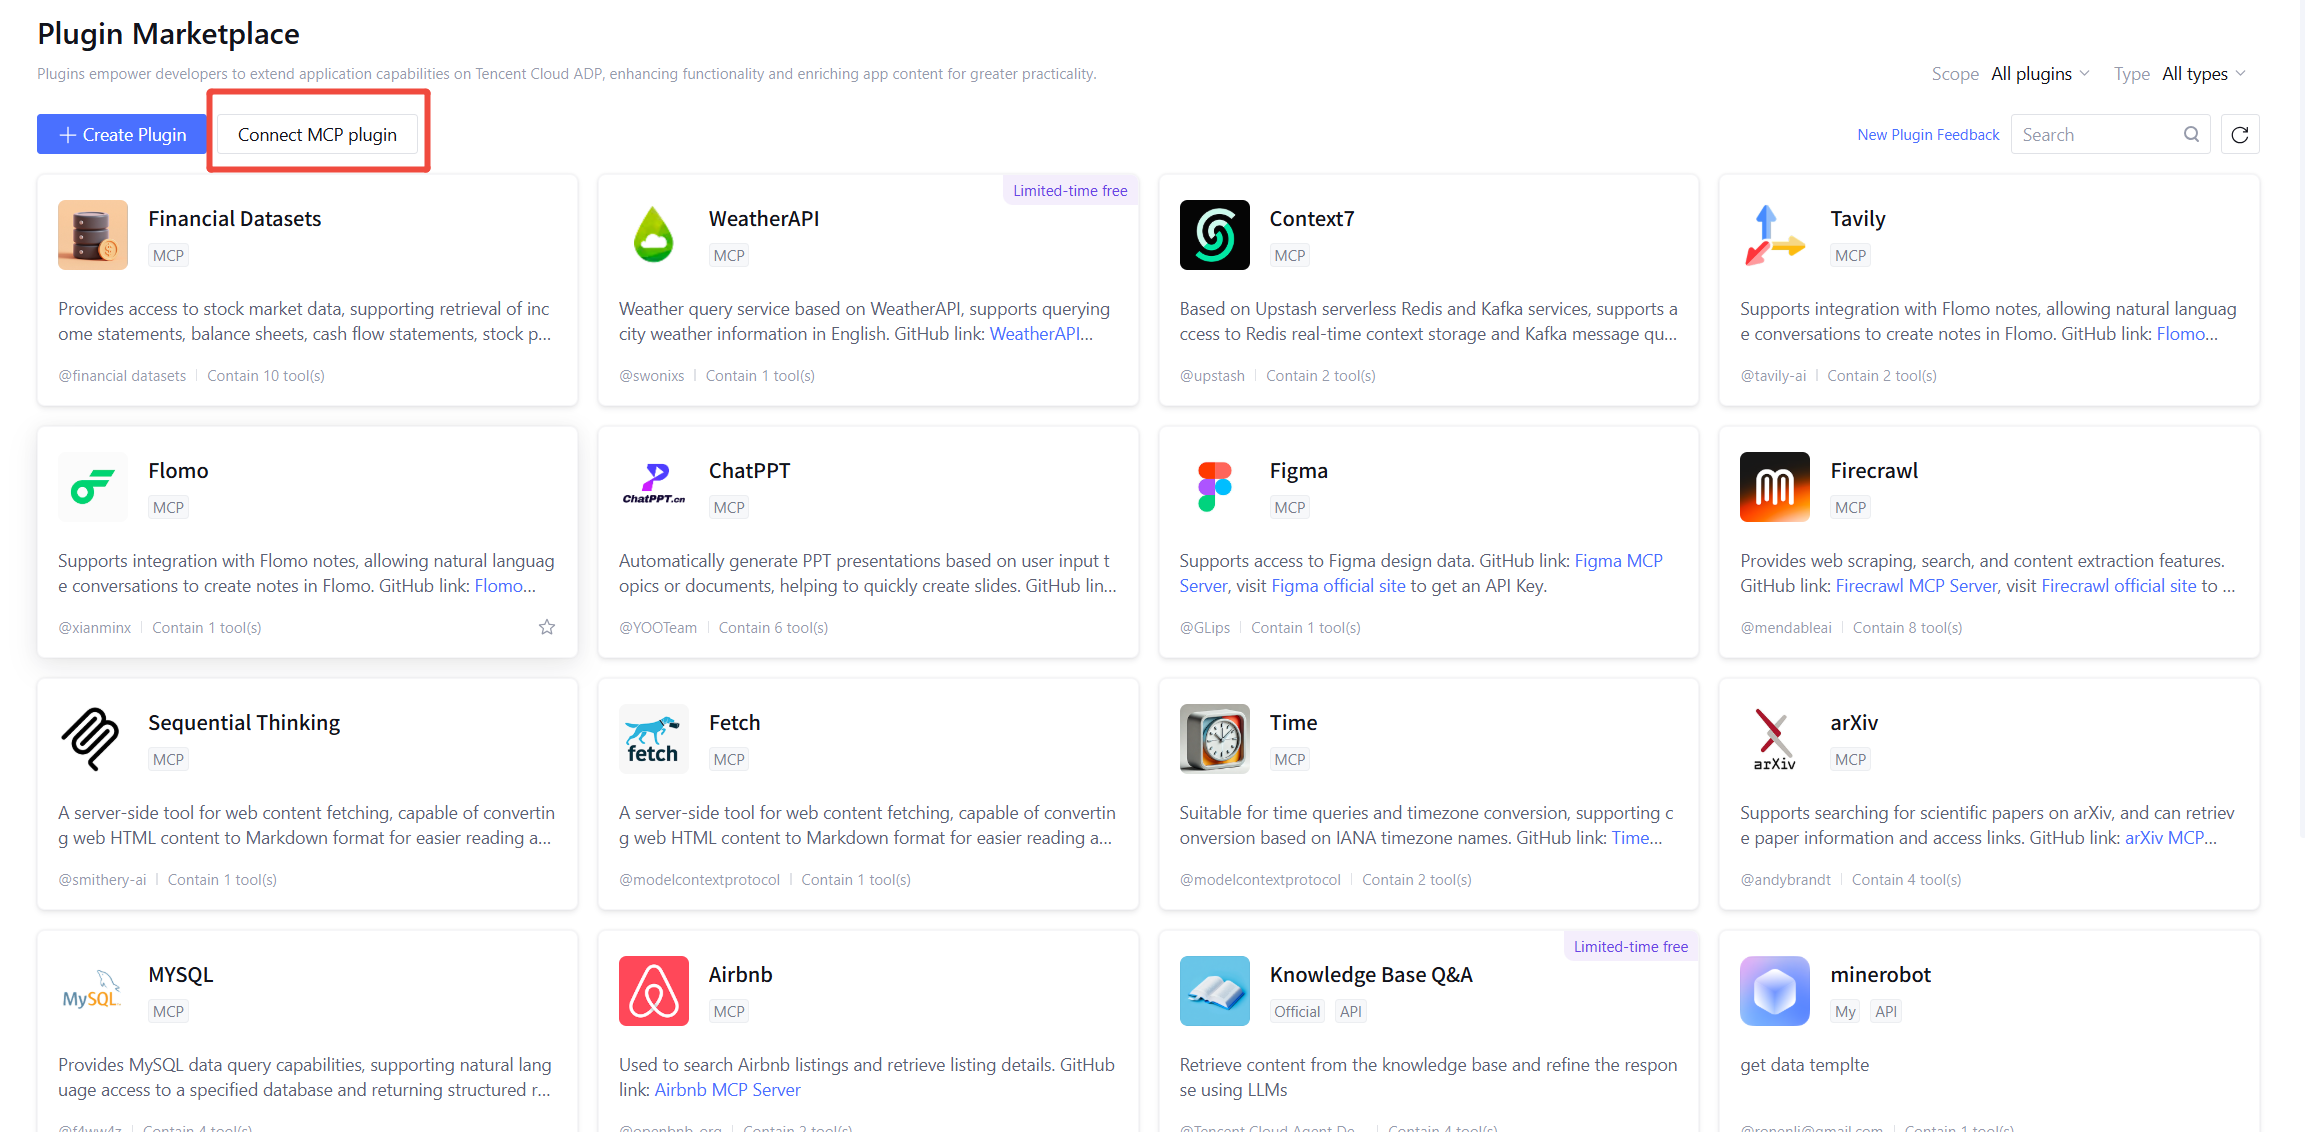Open the Financial Datasets plugin card
This screenshot has width=2305, height=1132.
307,290
